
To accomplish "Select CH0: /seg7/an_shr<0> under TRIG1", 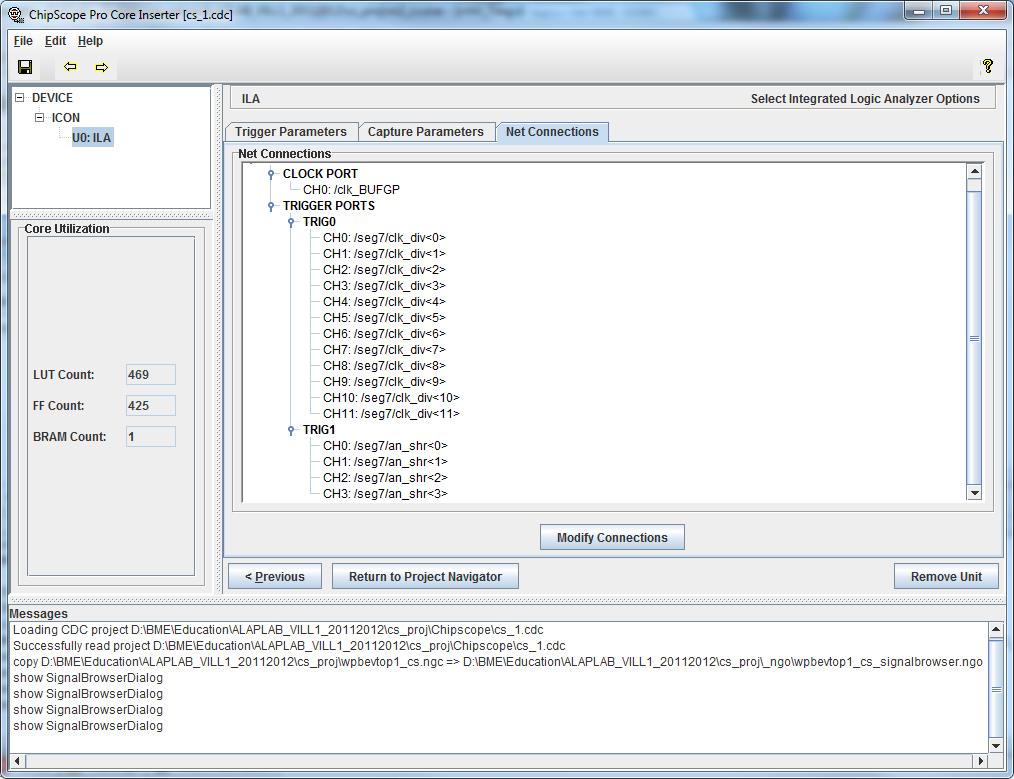I will pyautogui.click(x=385, y=445).
